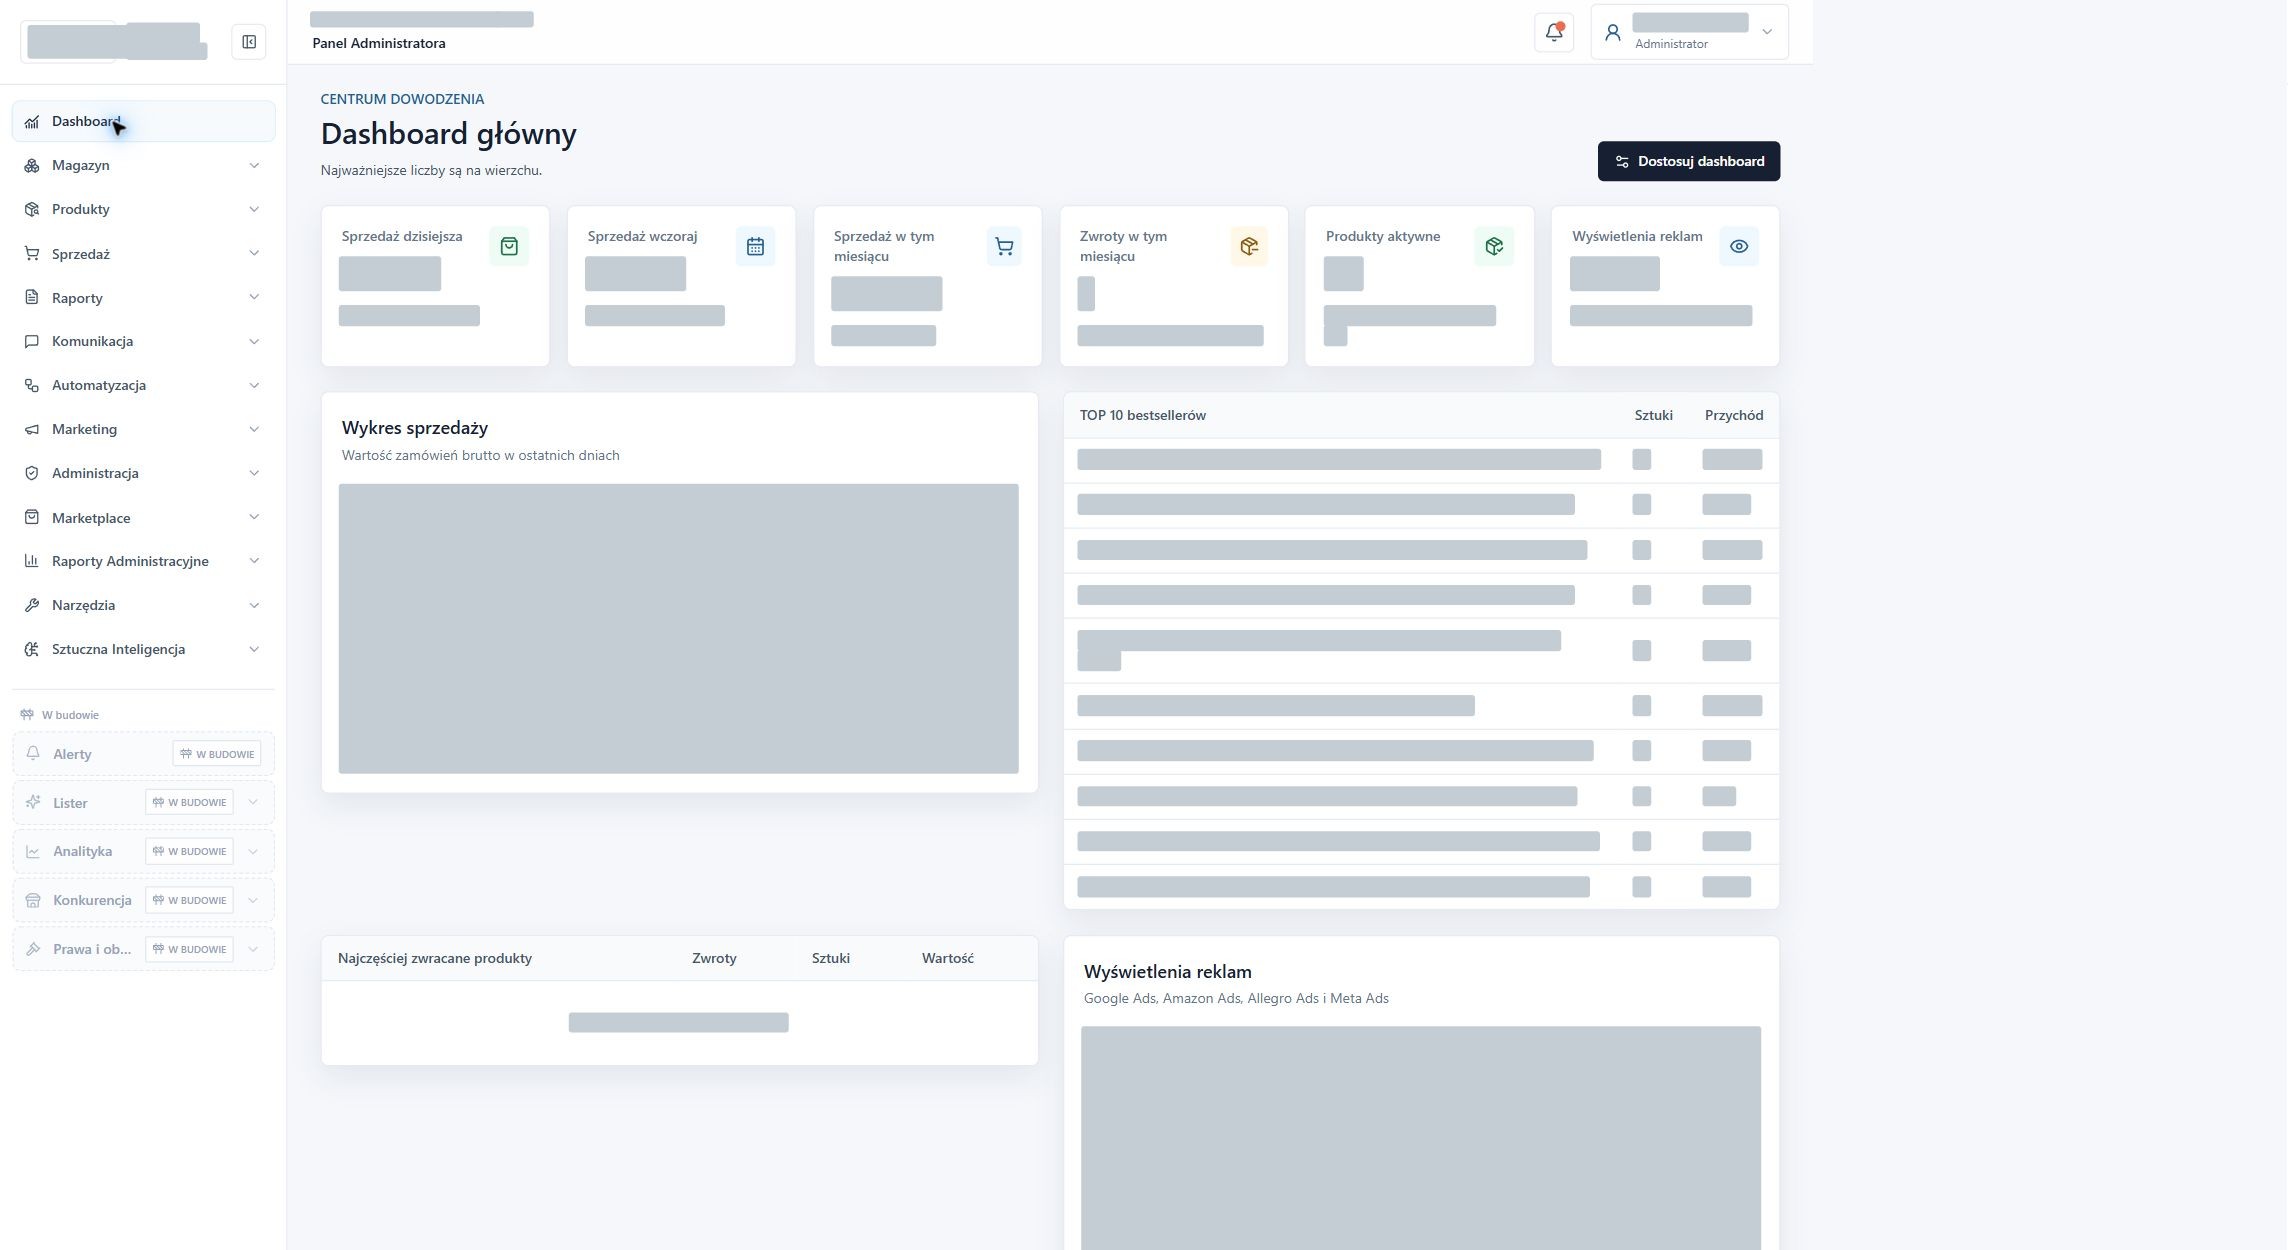Expand the Konkurencja chevron
This screenshot has height=1250, width=2288.
[253, 900]
